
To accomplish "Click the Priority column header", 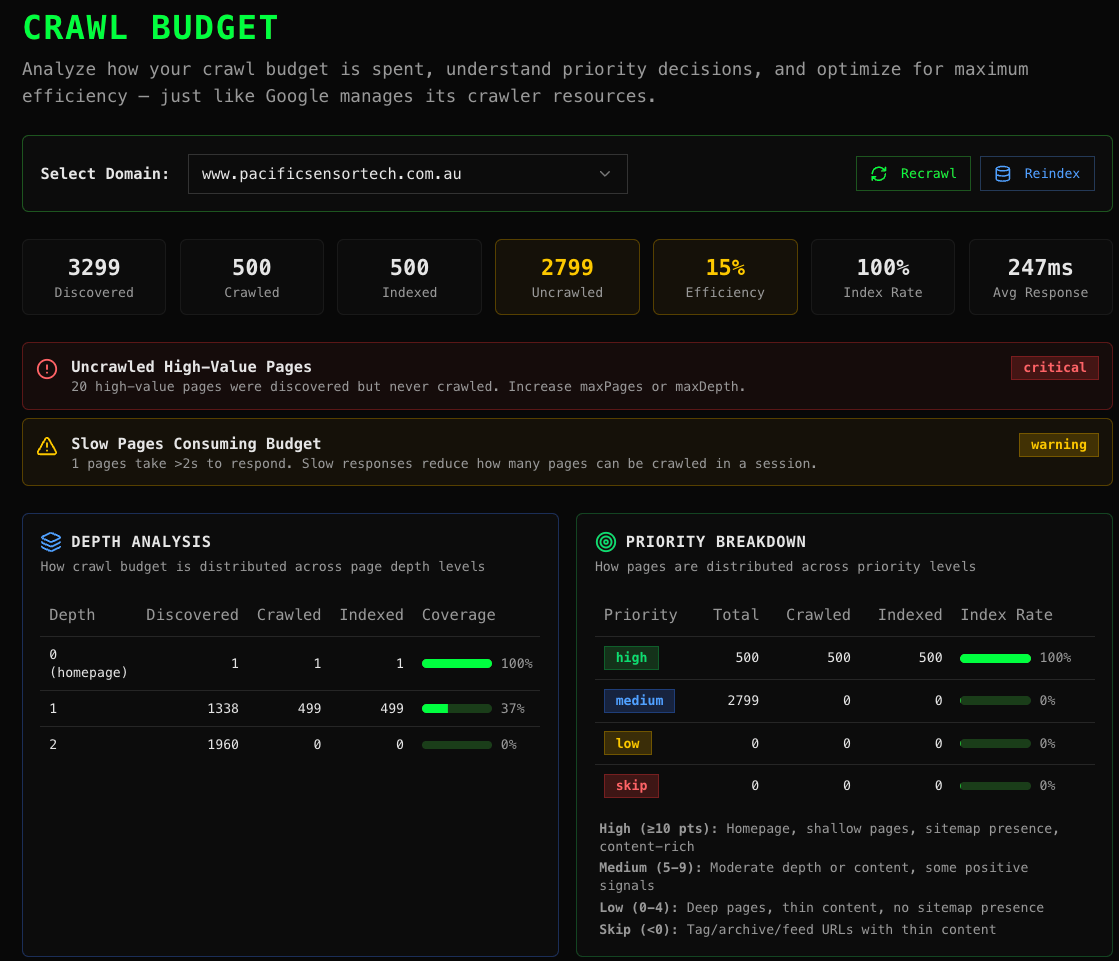I will coord(640,615).
